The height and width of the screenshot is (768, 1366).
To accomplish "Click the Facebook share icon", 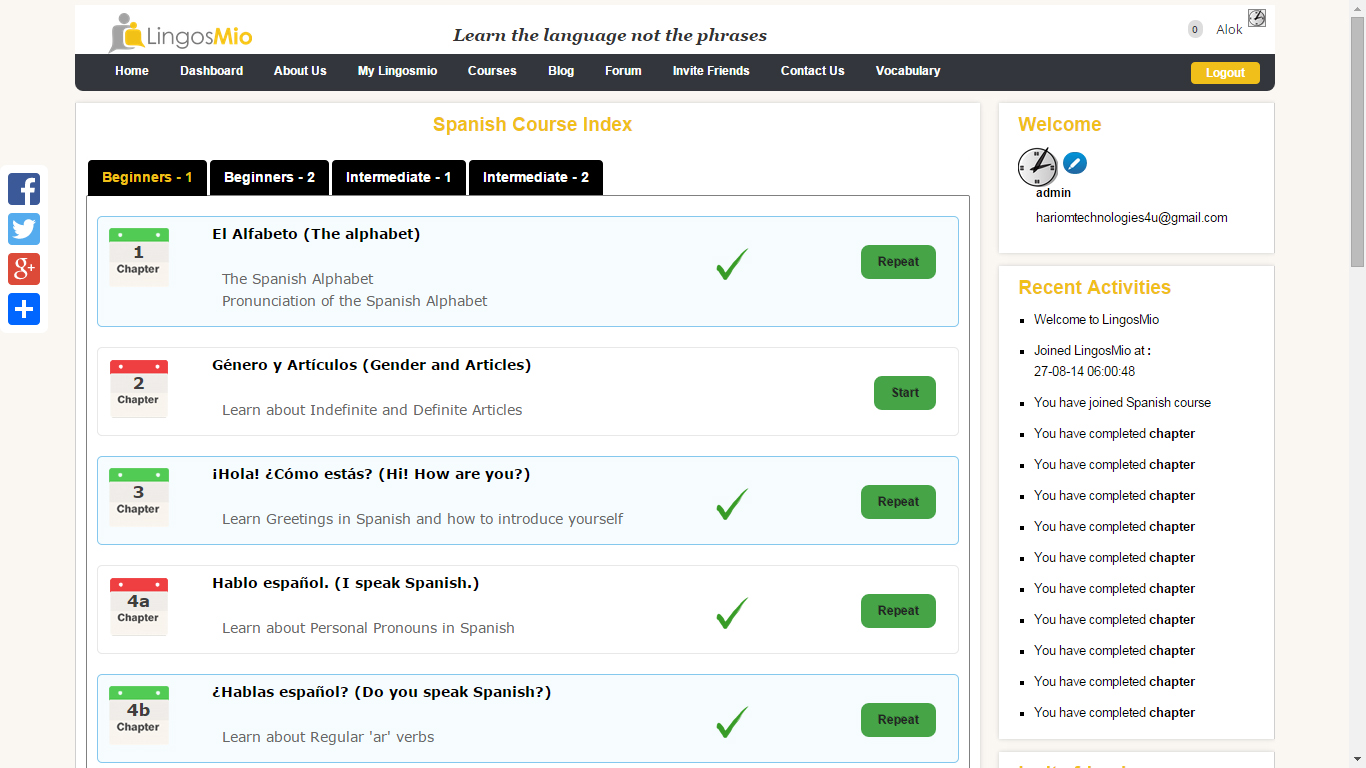I will click(x=24, y=189).
